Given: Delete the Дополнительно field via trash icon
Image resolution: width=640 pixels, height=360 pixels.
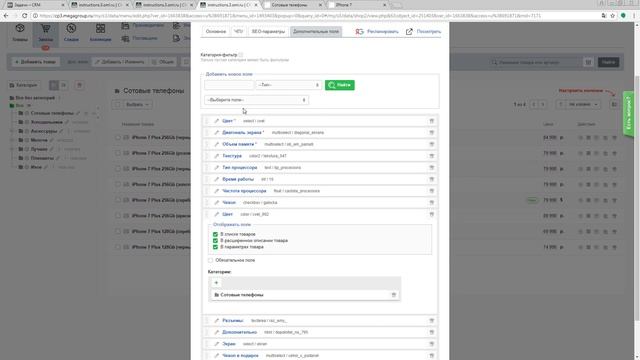Looking at the screenshot, I should (431, 332).
